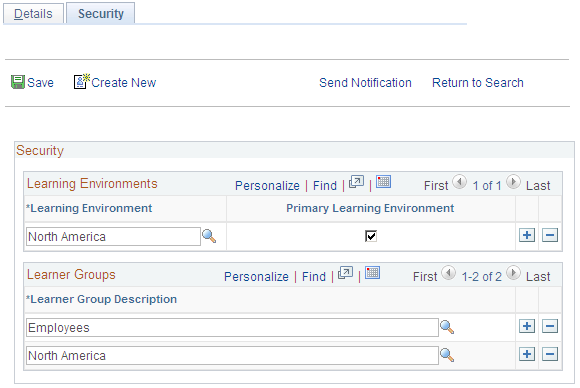The image size is (580, 388).
Task: Open lookup magnifier beside Learning Environment field
Action: 209,236
